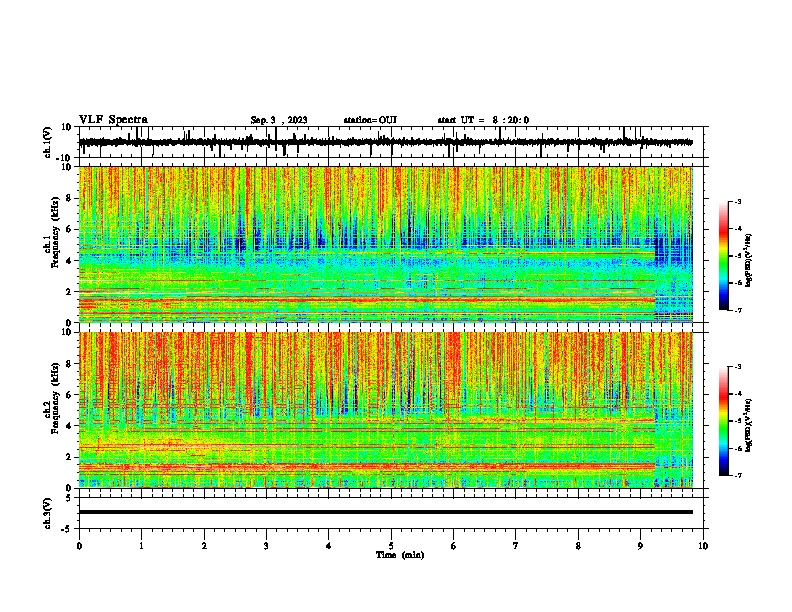Viewport: 792px width, 612px height.
Task: Click inside the ch.2 frequency spectrogram
Action: point(386,410)
